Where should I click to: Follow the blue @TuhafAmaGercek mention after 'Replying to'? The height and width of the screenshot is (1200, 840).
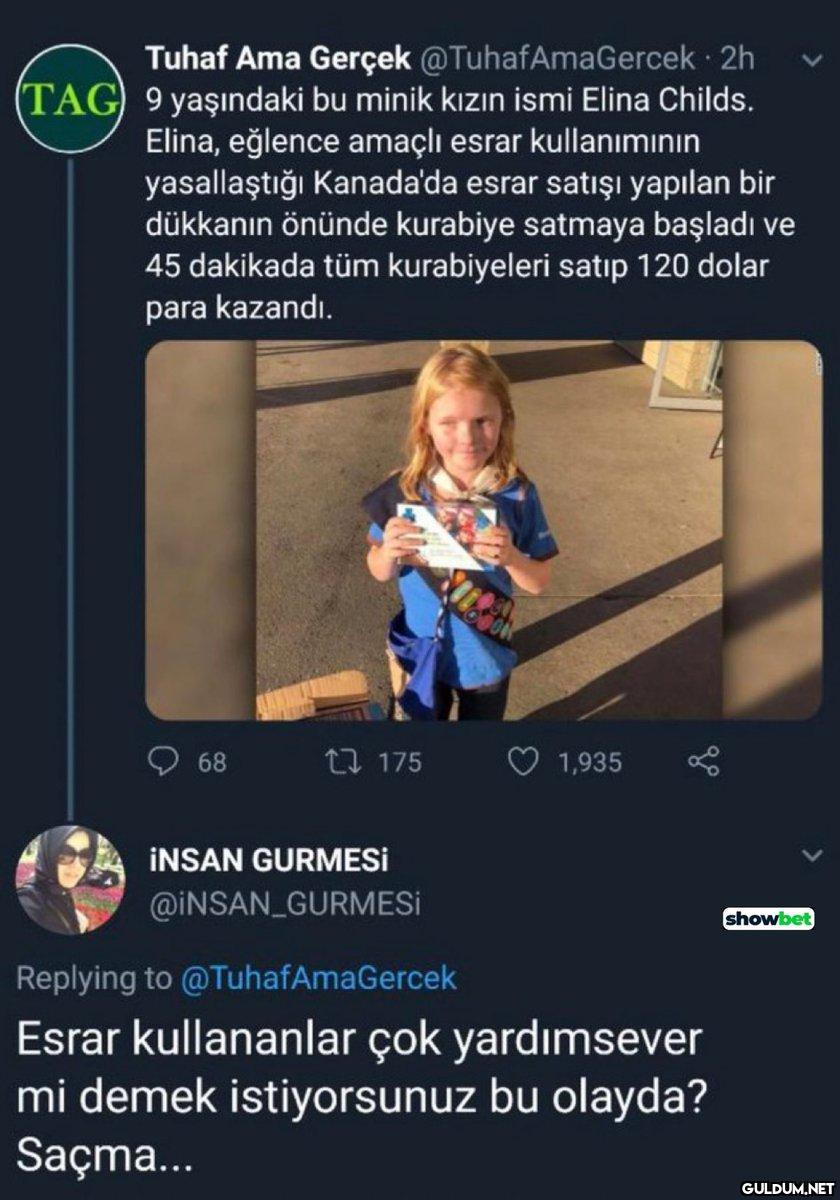[x=318, y=977]
